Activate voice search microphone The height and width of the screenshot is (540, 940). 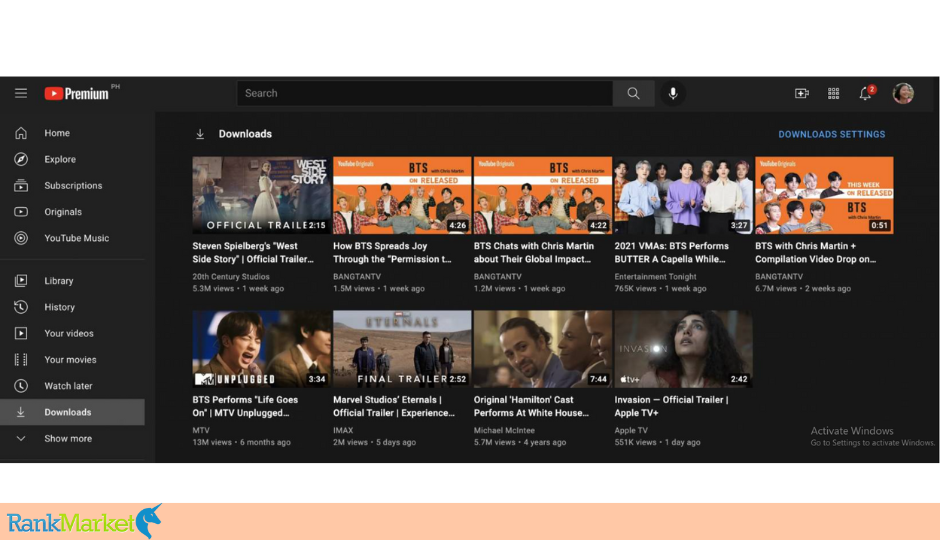(x=673, y=93)
